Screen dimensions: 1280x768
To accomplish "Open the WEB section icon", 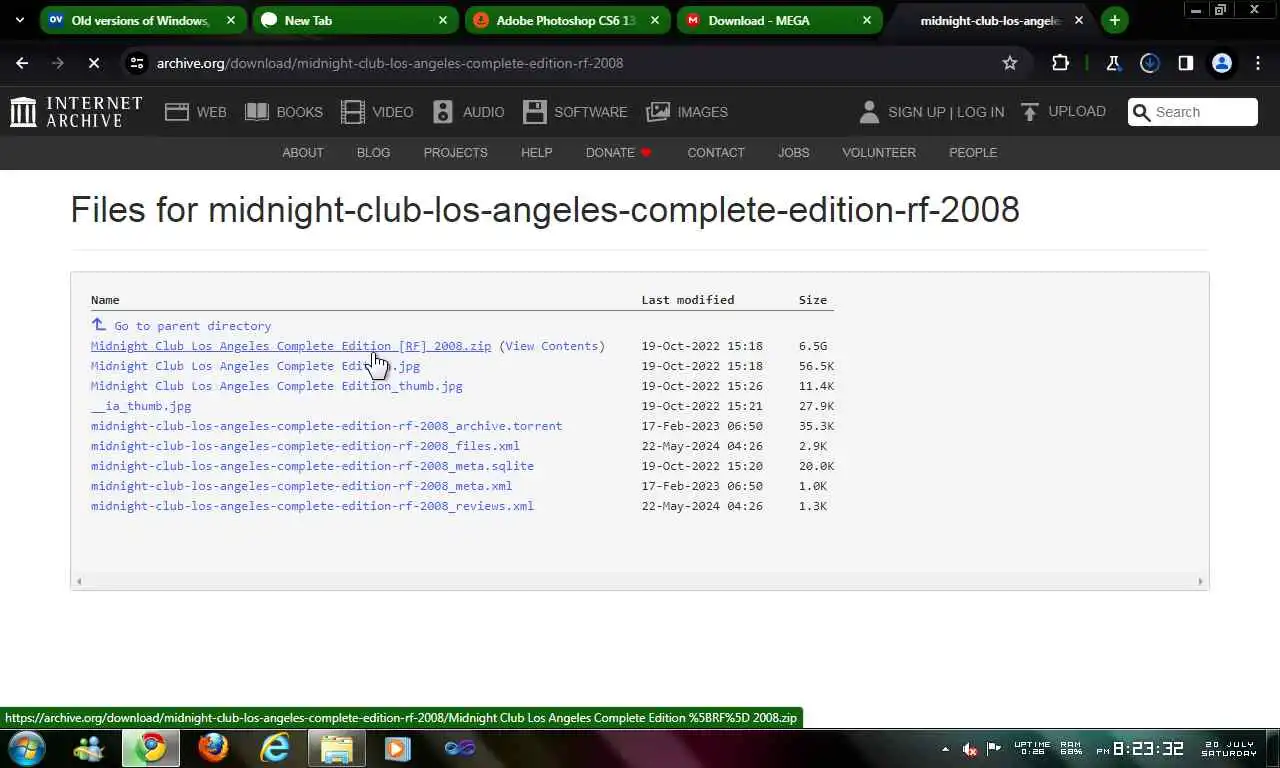I will 196,112.
